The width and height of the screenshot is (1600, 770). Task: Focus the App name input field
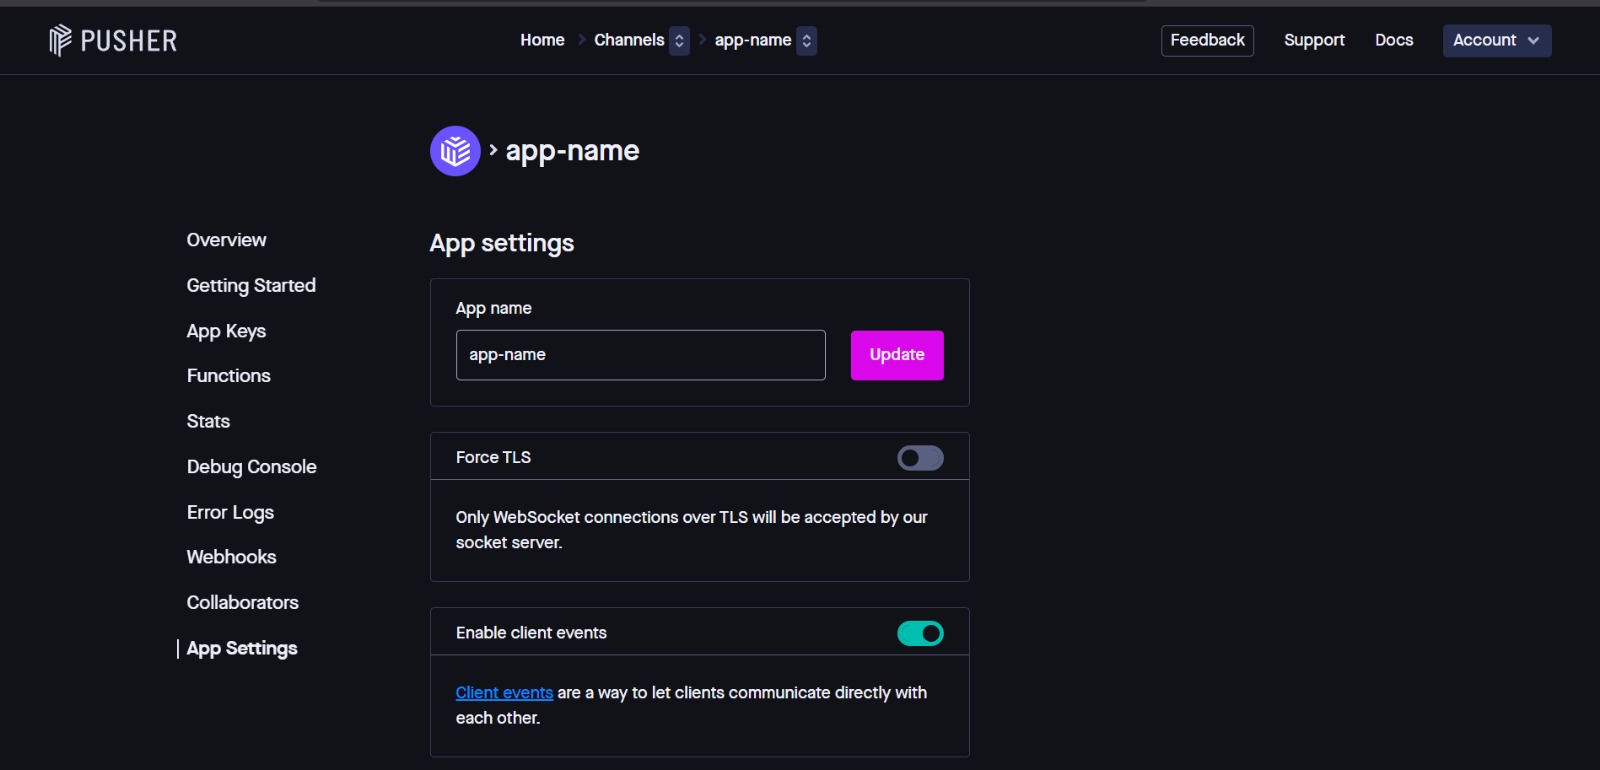[x=641, y=355]
